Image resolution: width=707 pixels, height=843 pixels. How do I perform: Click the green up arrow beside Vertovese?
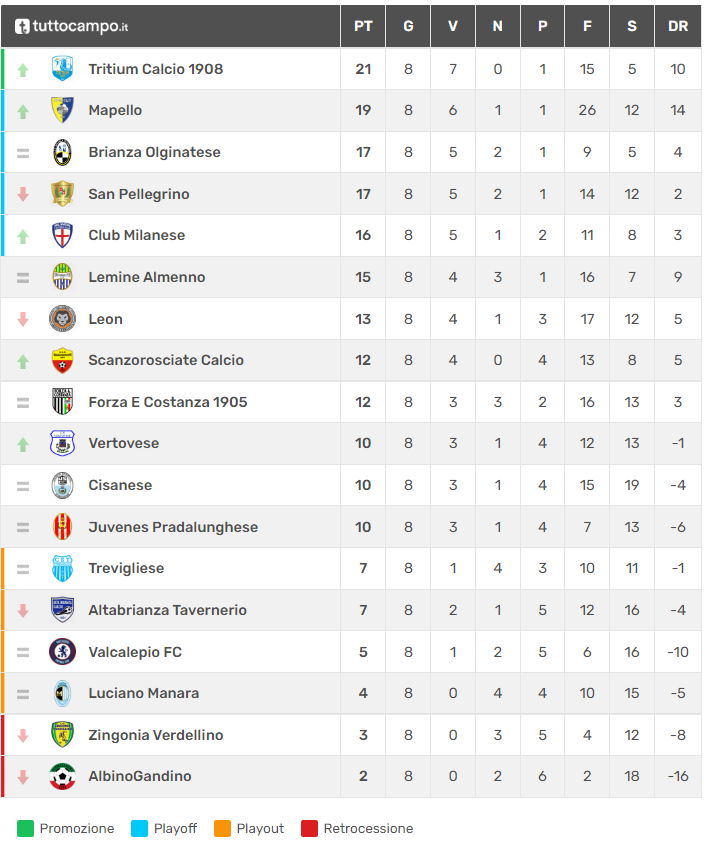pyautogui.click(x=23, y=444)
